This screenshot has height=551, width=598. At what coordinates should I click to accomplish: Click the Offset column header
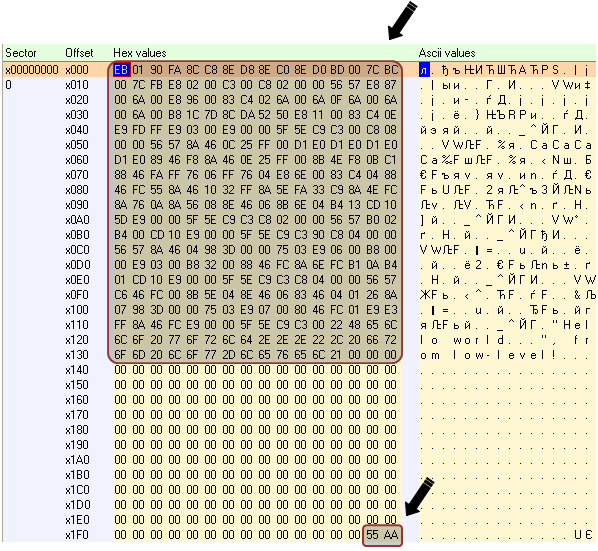(x=79, y=53)
